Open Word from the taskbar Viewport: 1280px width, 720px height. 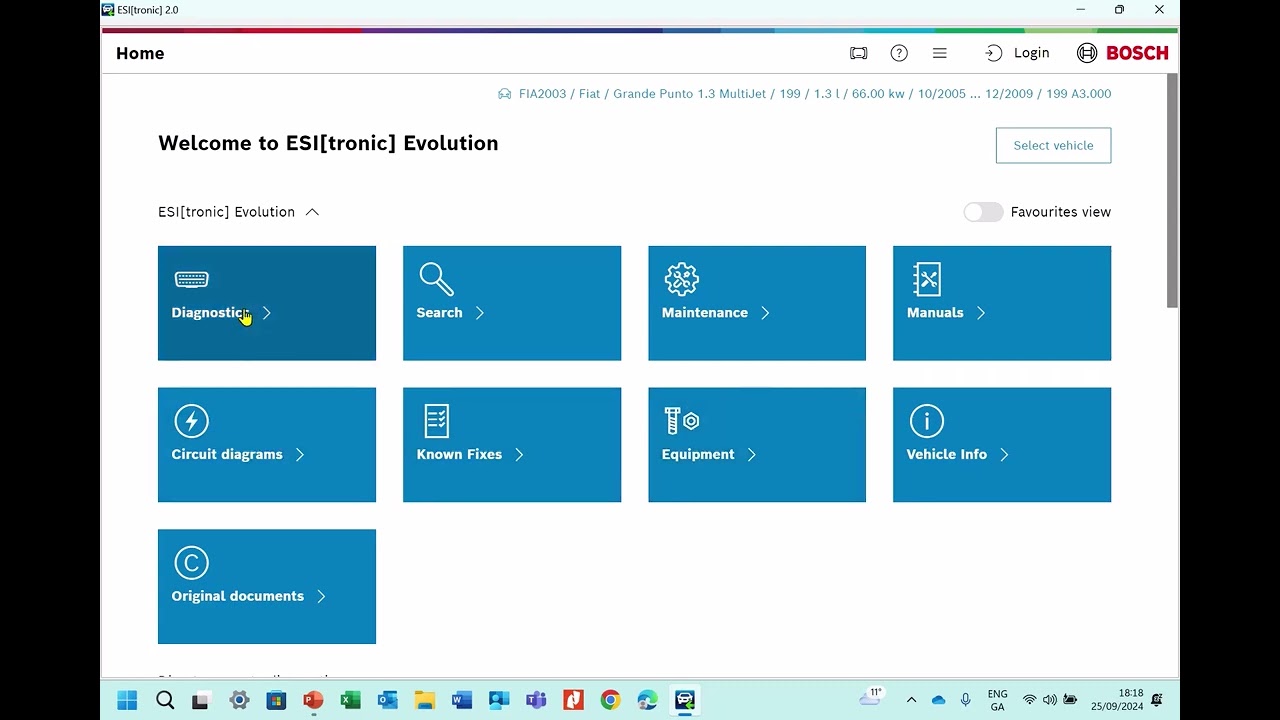461,700
